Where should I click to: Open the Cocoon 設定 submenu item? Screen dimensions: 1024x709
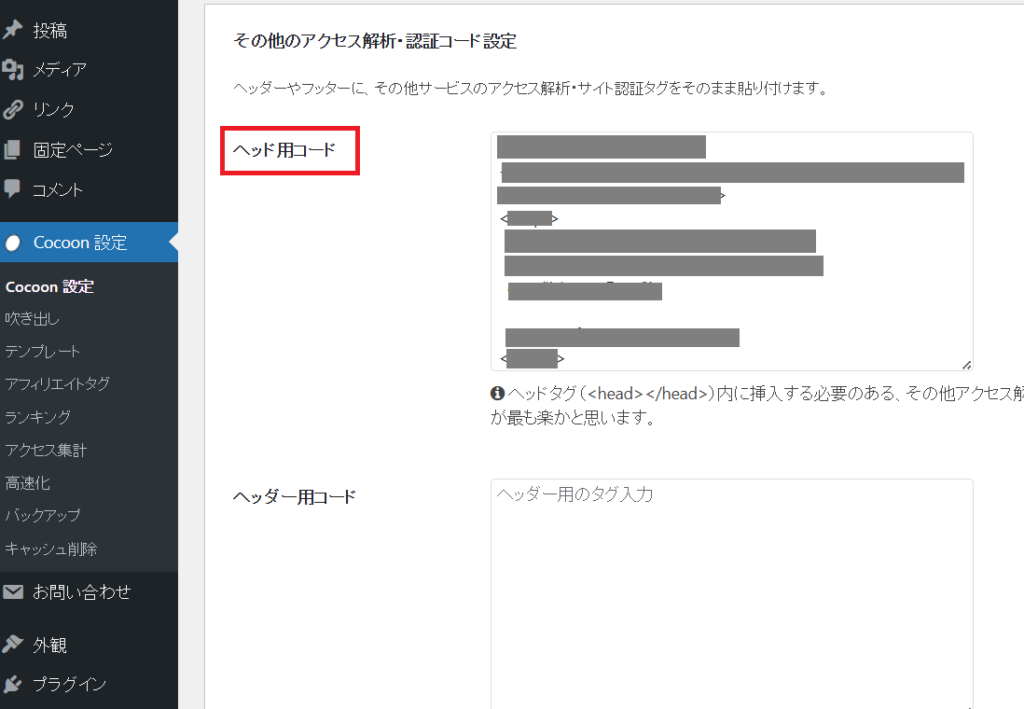[50, 287]
